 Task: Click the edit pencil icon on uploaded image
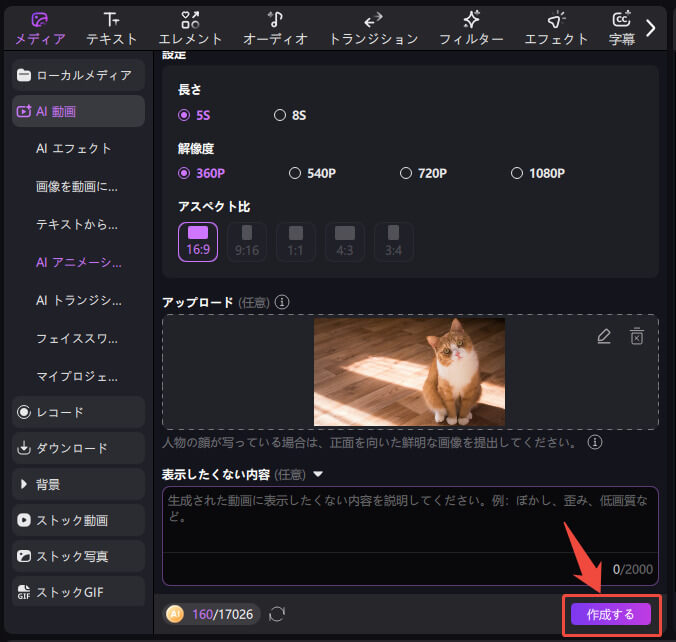pos(603,337)
